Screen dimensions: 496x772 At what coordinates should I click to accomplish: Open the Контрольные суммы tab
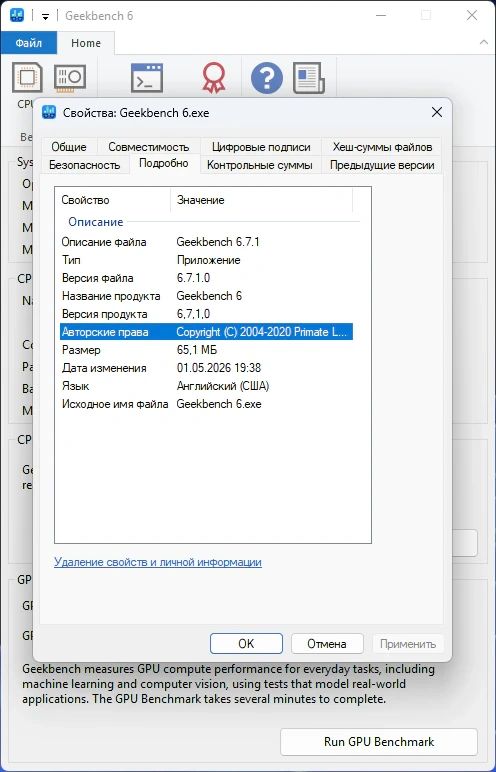(260, 164)
